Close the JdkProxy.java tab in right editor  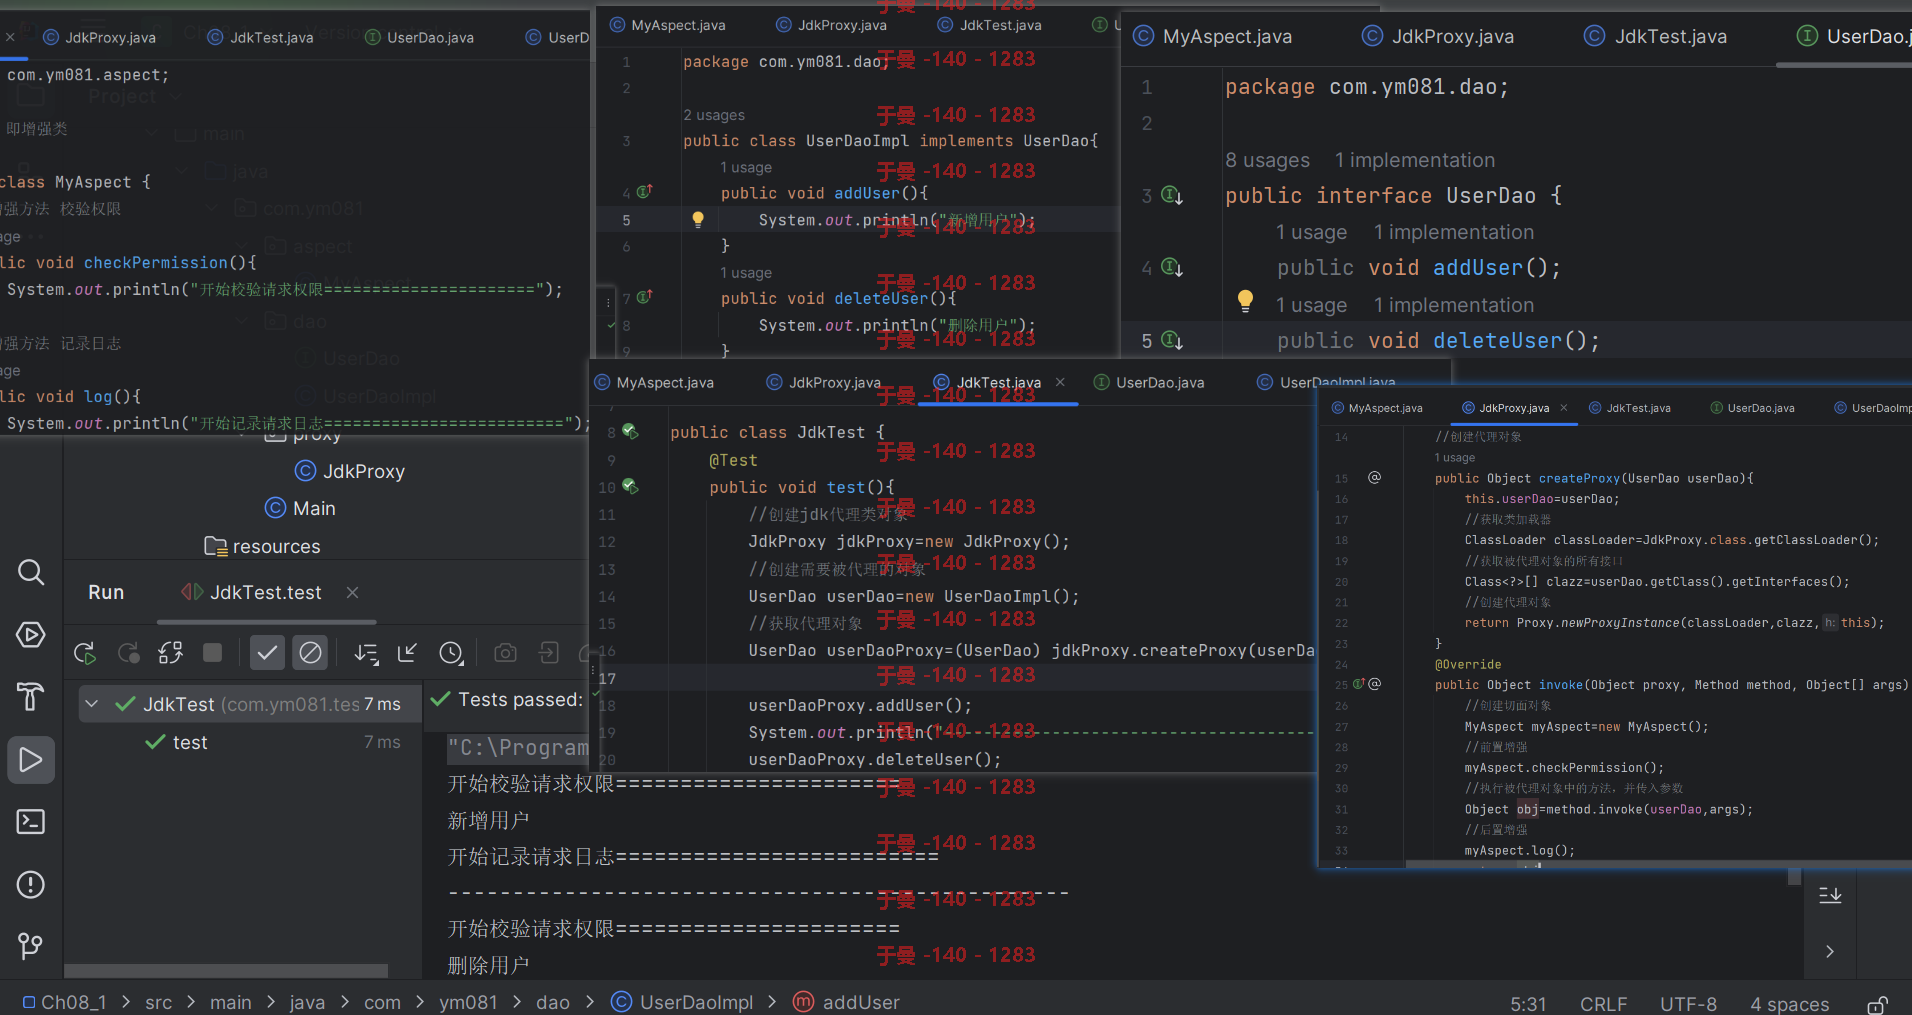(1564, 407)
